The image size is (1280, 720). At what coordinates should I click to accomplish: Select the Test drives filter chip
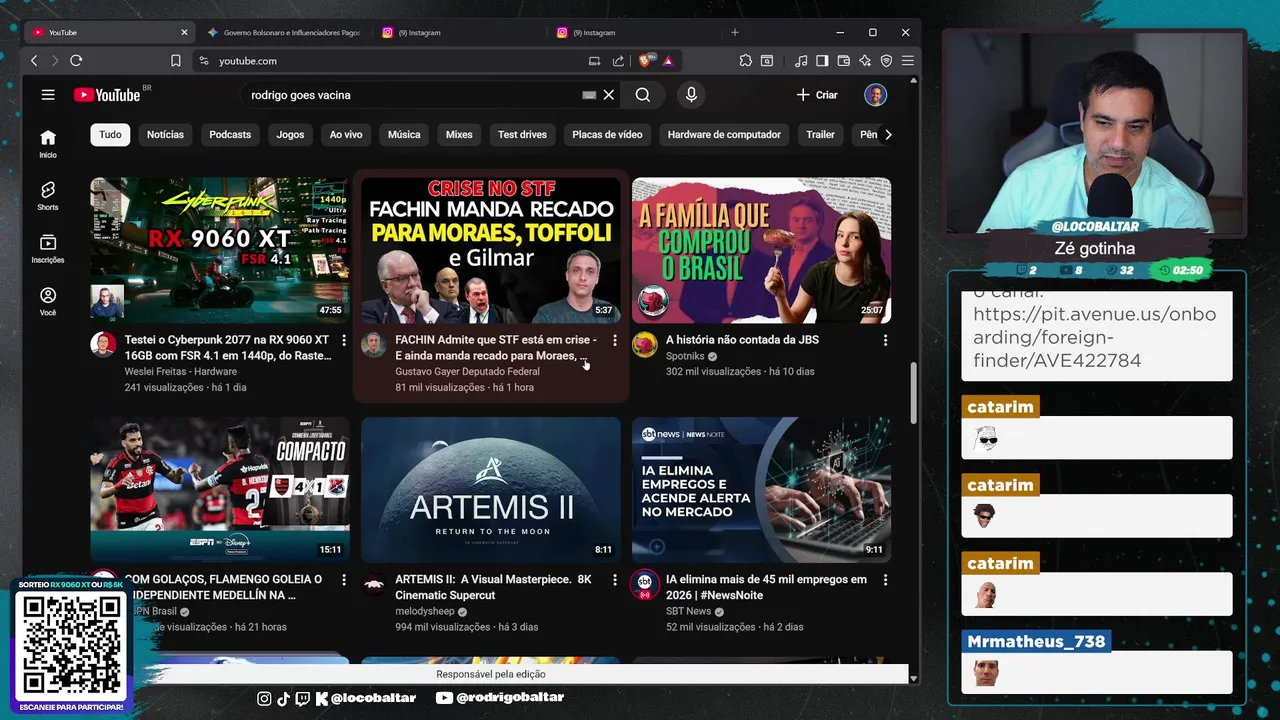[x=522, y=134]
